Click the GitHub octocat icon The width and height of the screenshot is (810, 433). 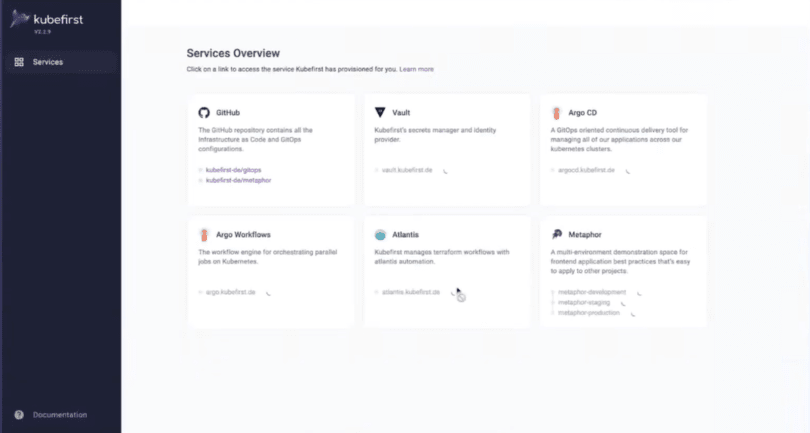(204, 113)
